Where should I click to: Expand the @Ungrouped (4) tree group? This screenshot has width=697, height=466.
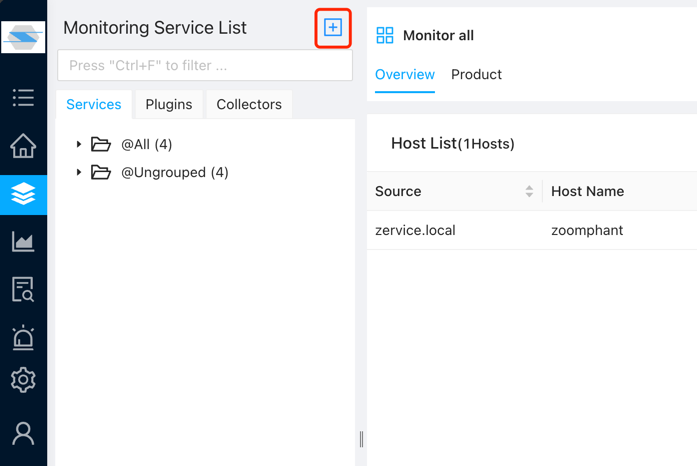point(79,173)
